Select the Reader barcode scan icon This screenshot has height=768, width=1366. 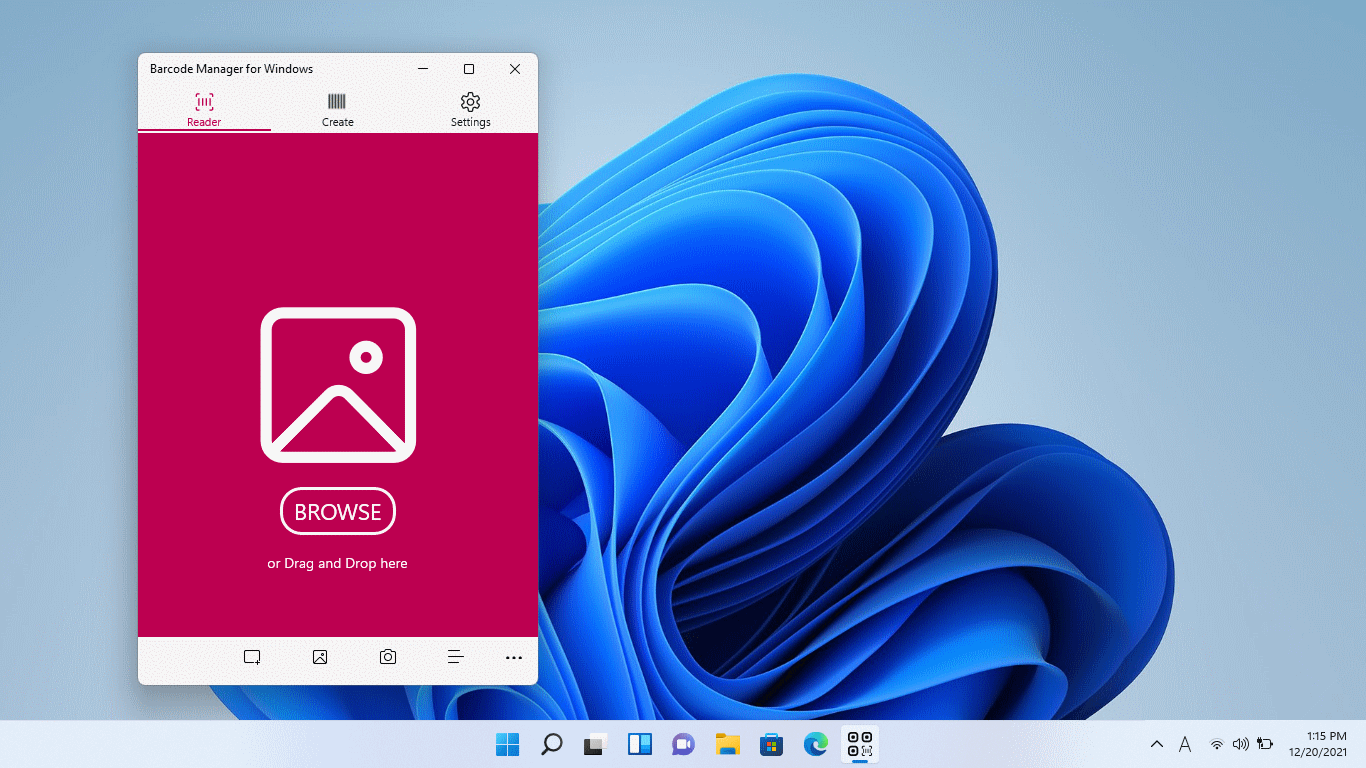pos(204,102)
